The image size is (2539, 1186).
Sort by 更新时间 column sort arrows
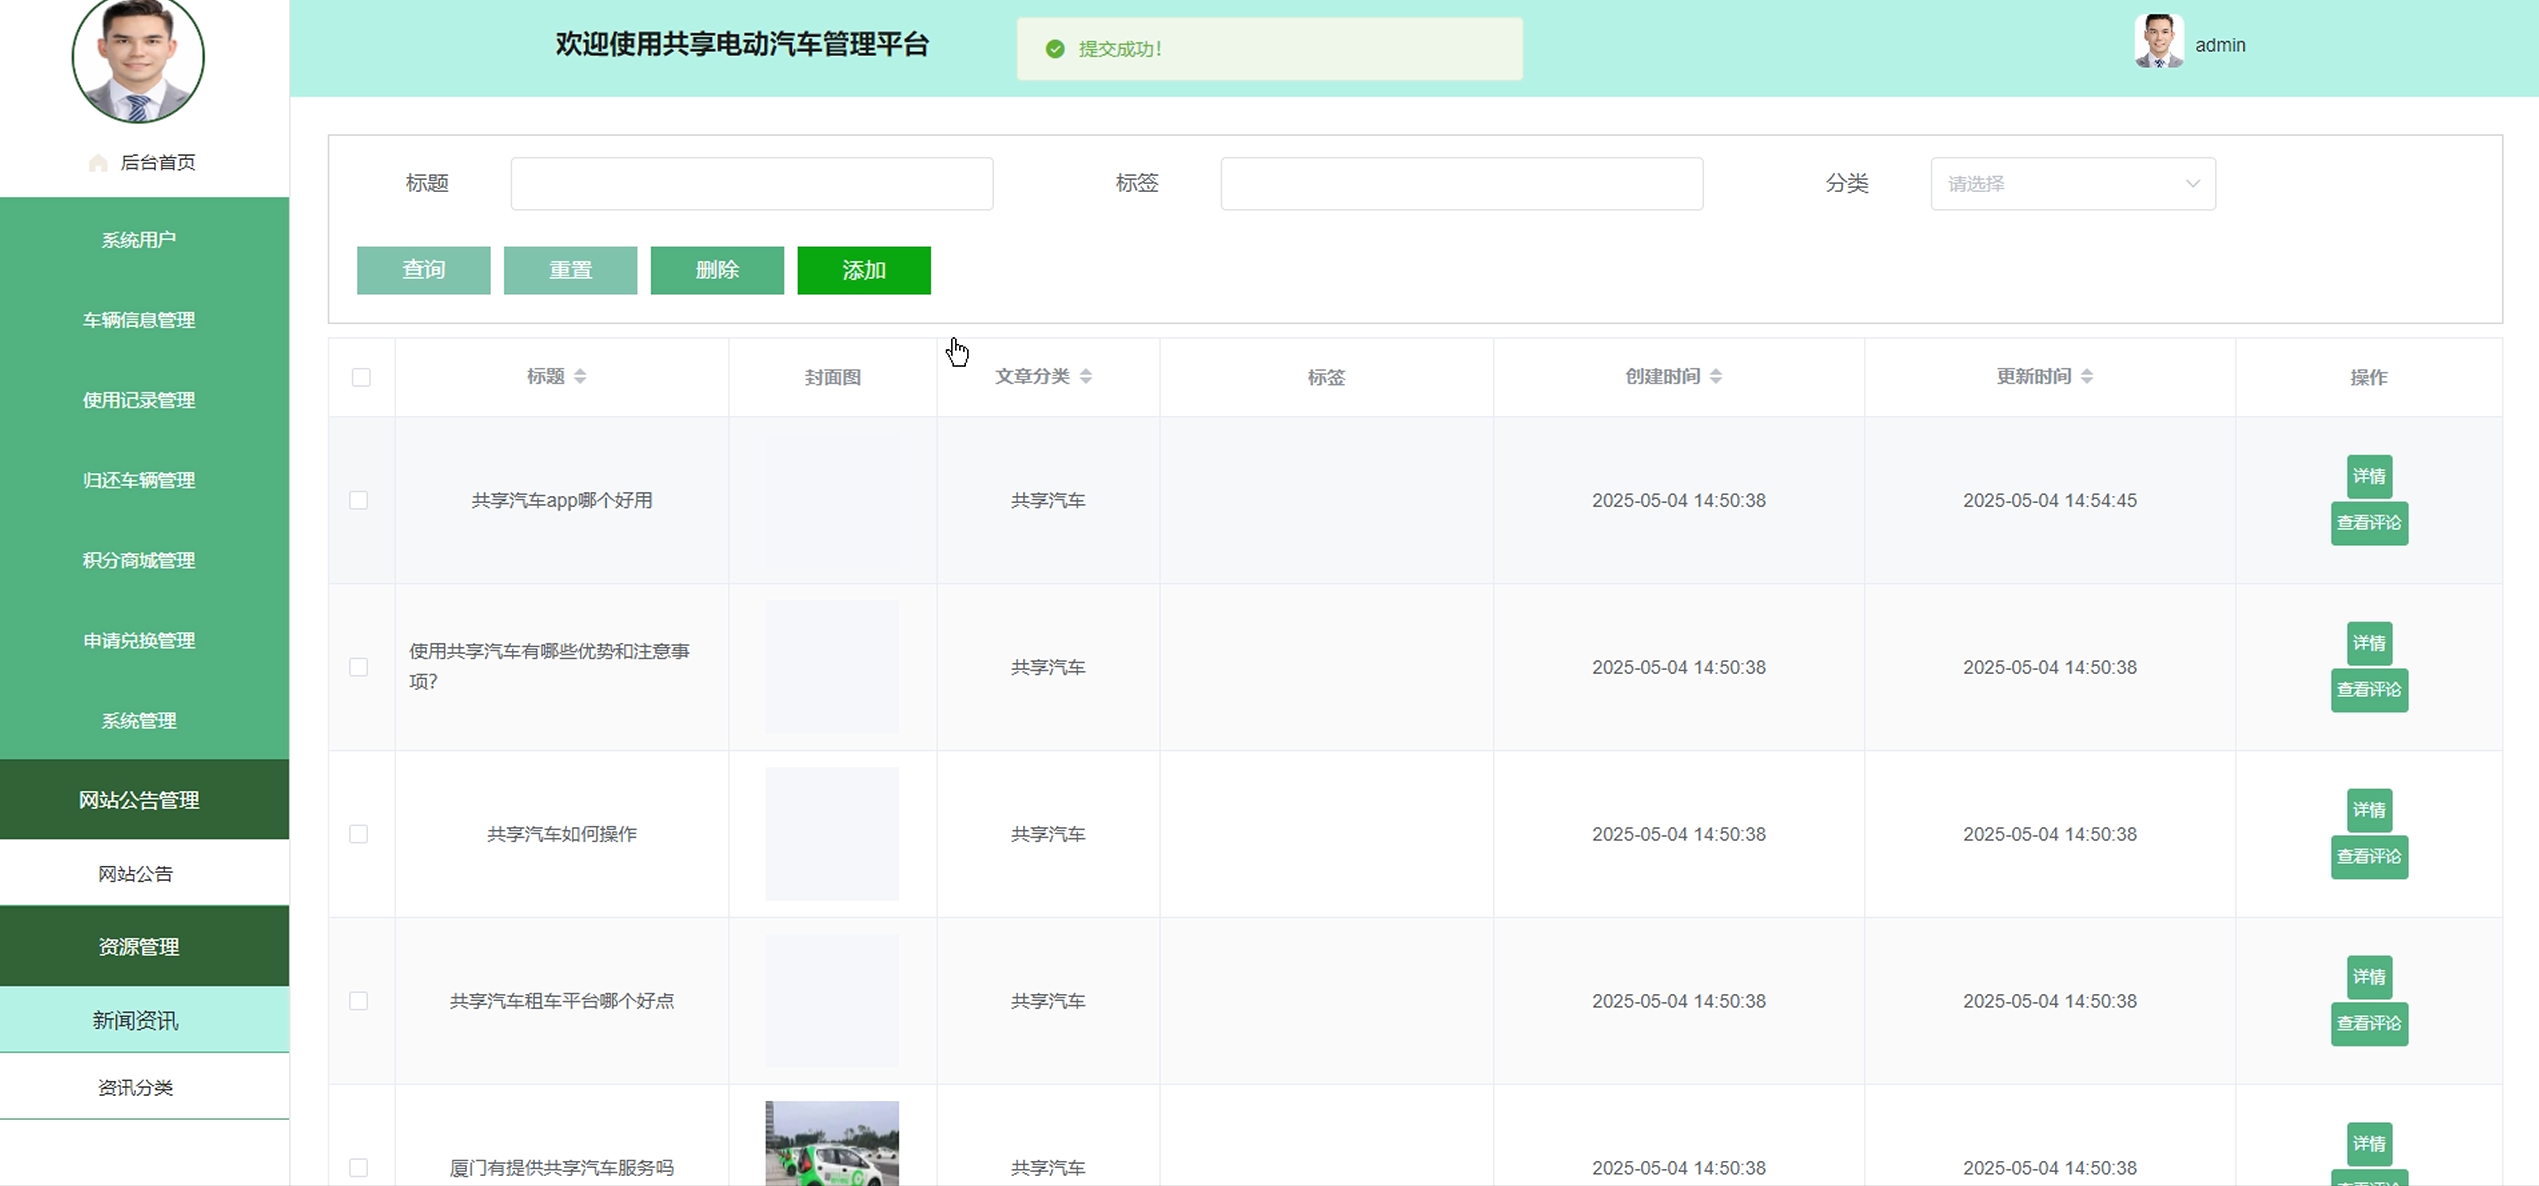(x=2087, y=376)
